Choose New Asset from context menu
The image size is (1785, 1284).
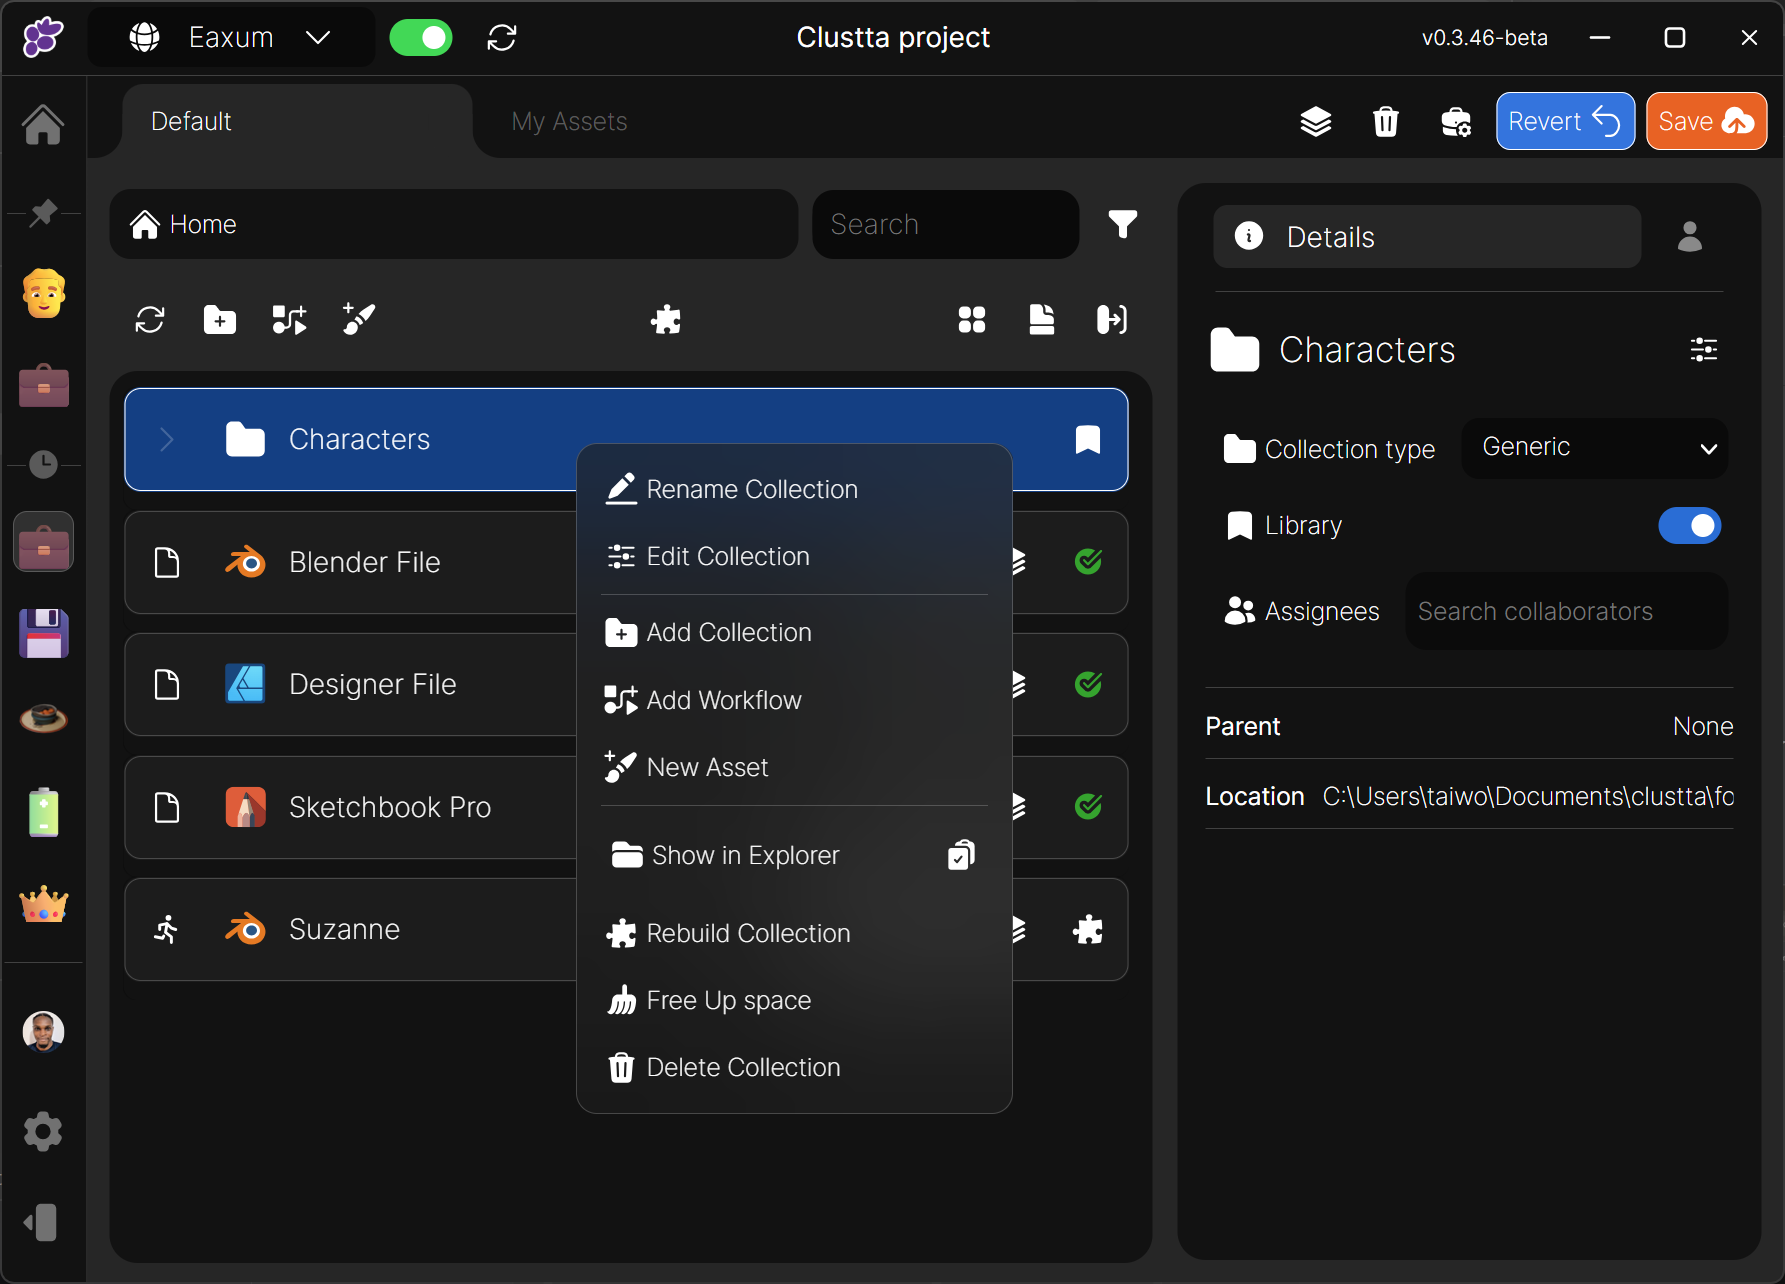[795, 767]
